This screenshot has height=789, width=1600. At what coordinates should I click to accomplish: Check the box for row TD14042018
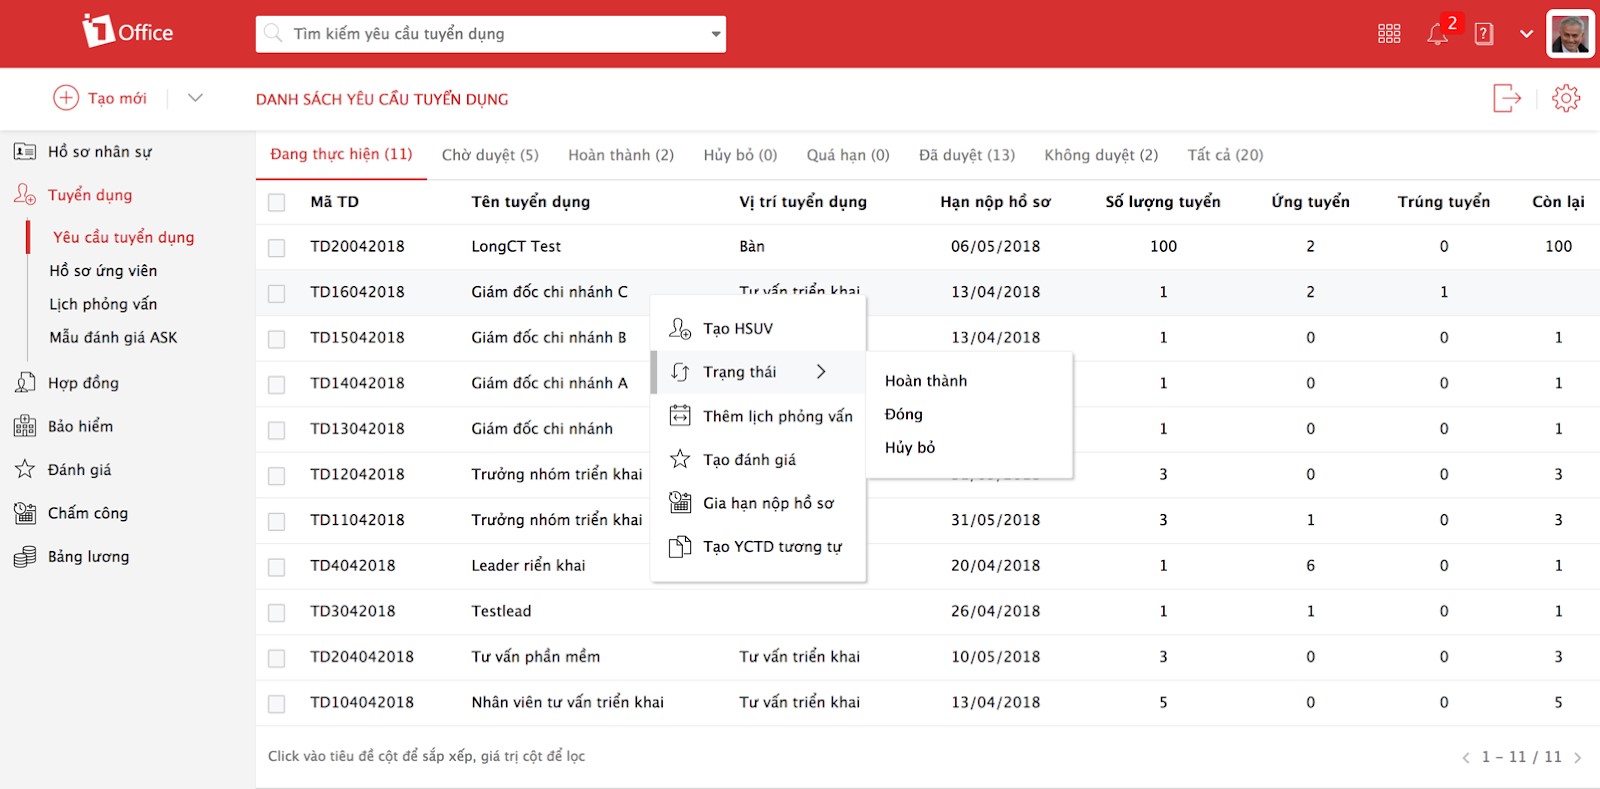(x=277, y=385)
